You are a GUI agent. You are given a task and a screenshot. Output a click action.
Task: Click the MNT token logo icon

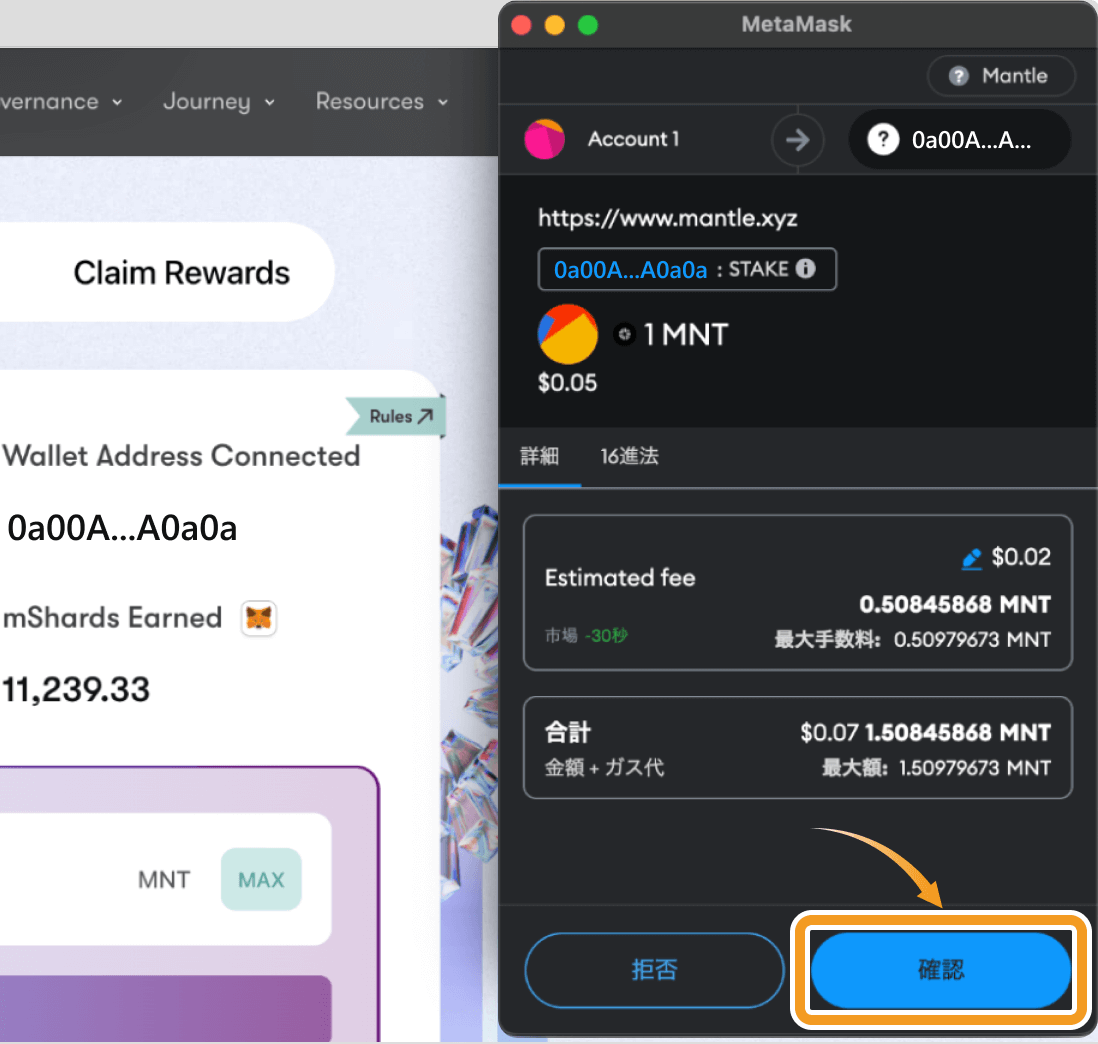coord(568,334)
